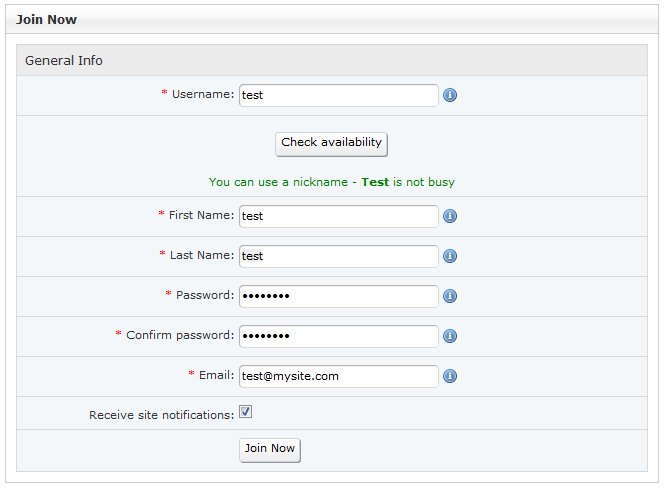Click the Receive site notifications label

pyautogui.click(x=161, y=414)
